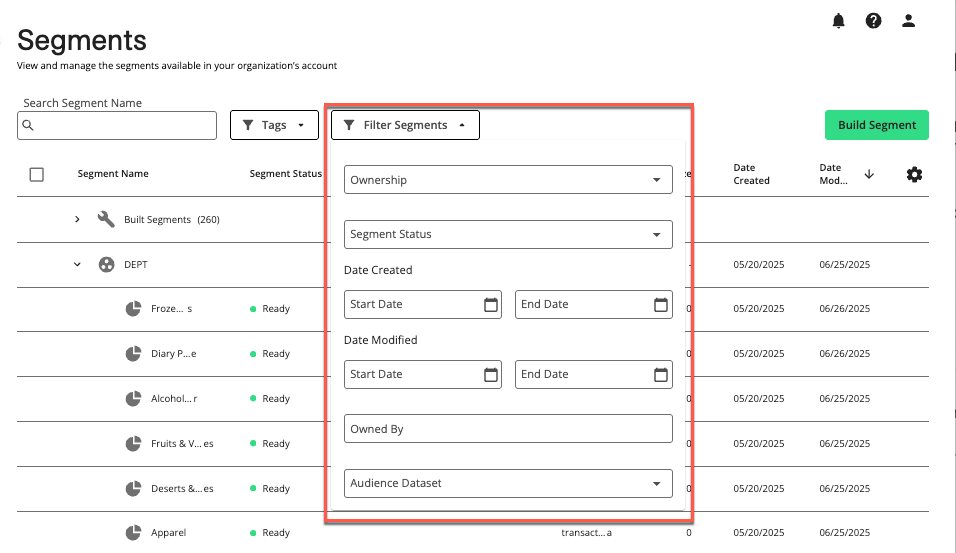Open the Tags dropdown
956x553 pixels.
(x=274, y=125)
